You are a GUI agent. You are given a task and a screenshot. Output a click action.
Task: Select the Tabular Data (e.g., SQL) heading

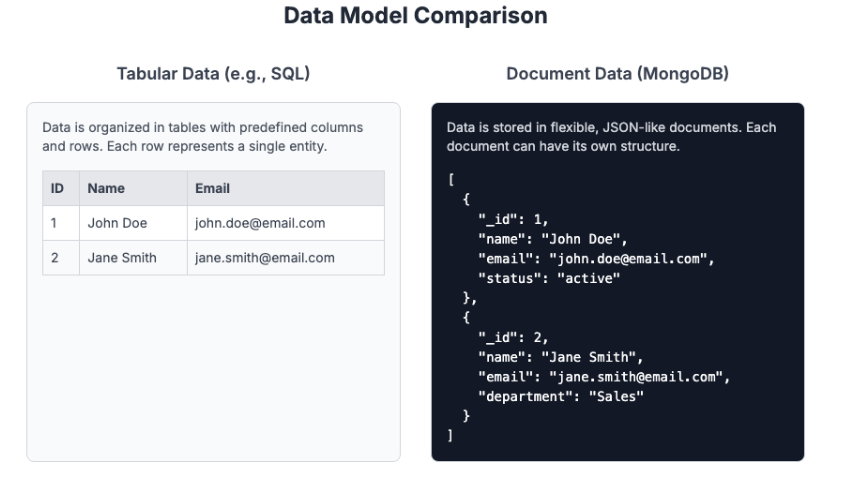(213, 74)
